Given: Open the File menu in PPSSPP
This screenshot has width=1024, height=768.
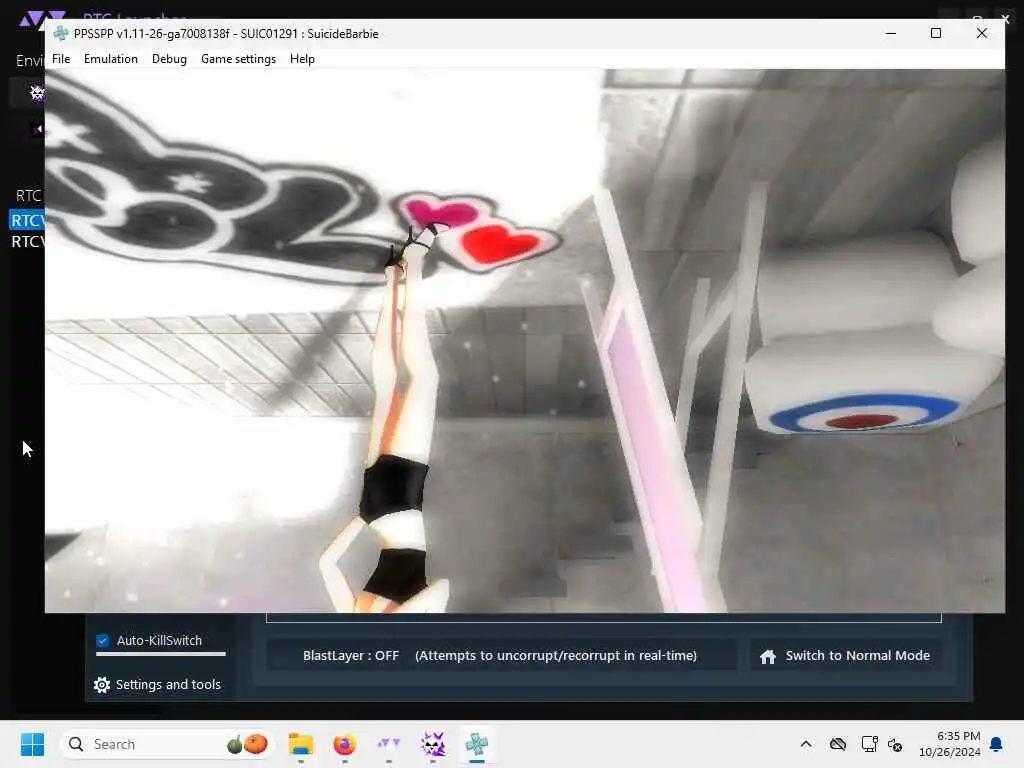Looking at the screenshot, I should (x=61, y=59).
